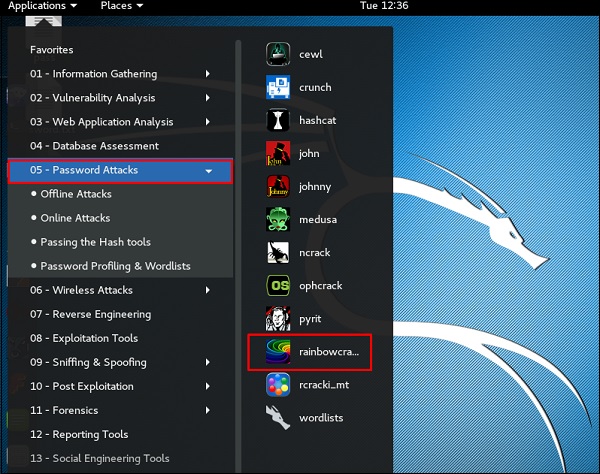The height and width of the screenshot is (474, 600).
Task: Click the hashcat icon
Action: (277, 120)
